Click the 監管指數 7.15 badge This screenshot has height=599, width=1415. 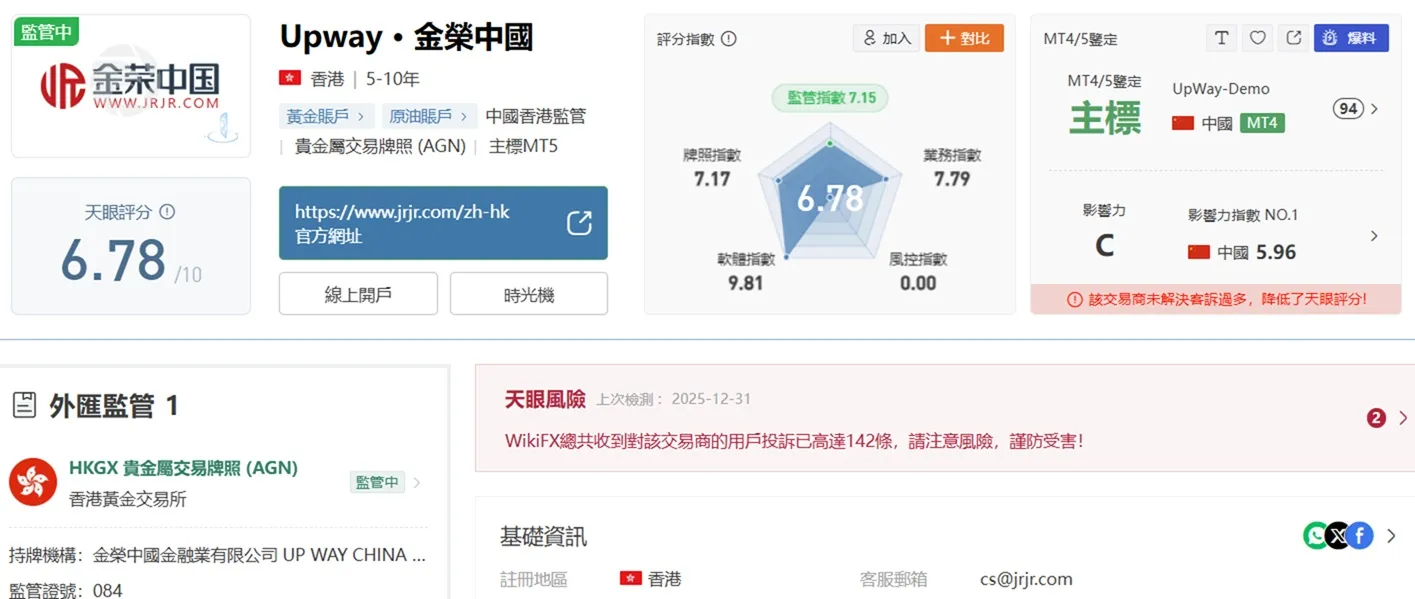click(x=830, y=97)
